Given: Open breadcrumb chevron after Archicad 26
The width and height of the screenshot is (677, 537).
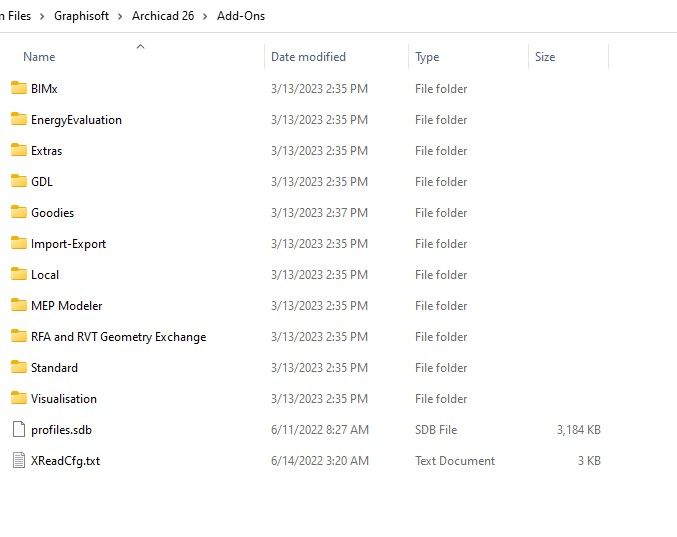Looking at the screenshot, I should click(206, 16).
